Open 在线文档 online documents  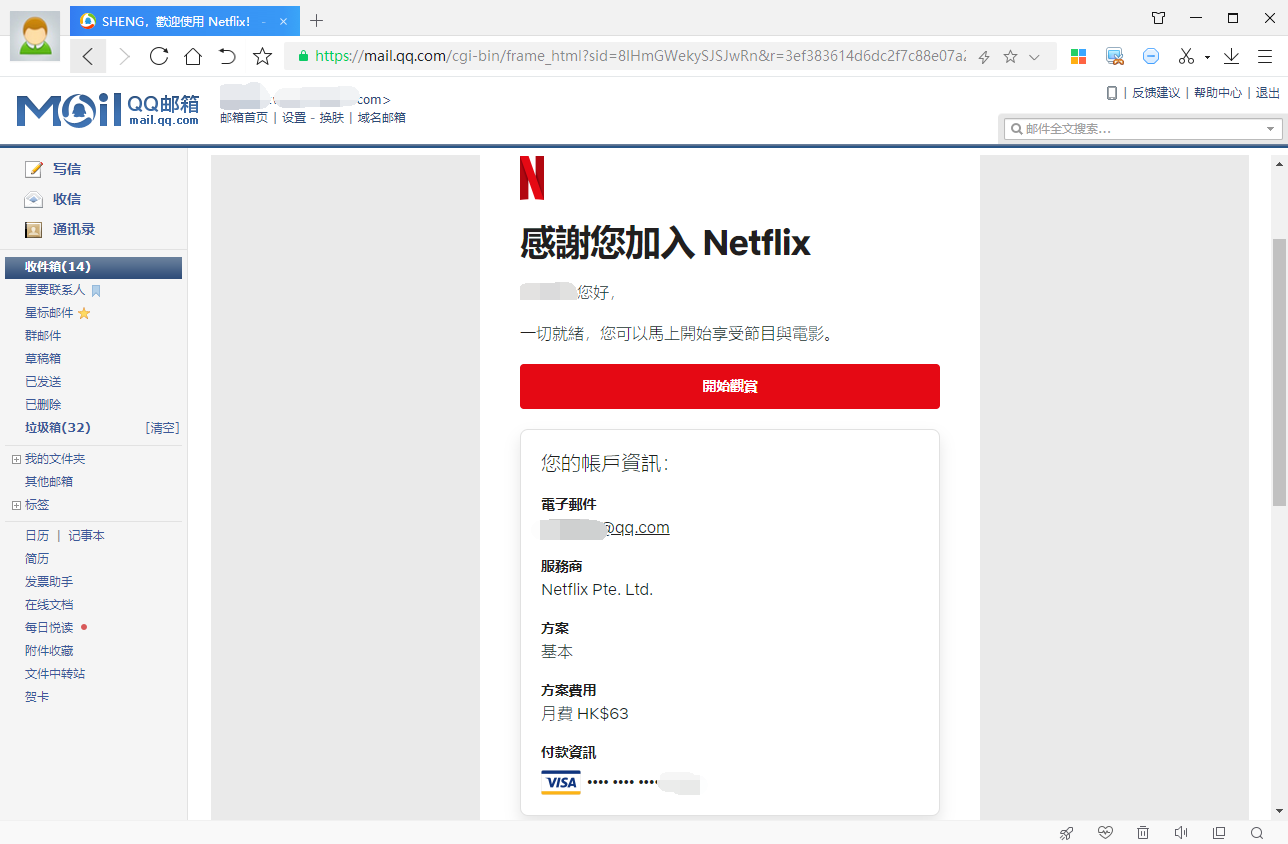(x=49, y=605)
